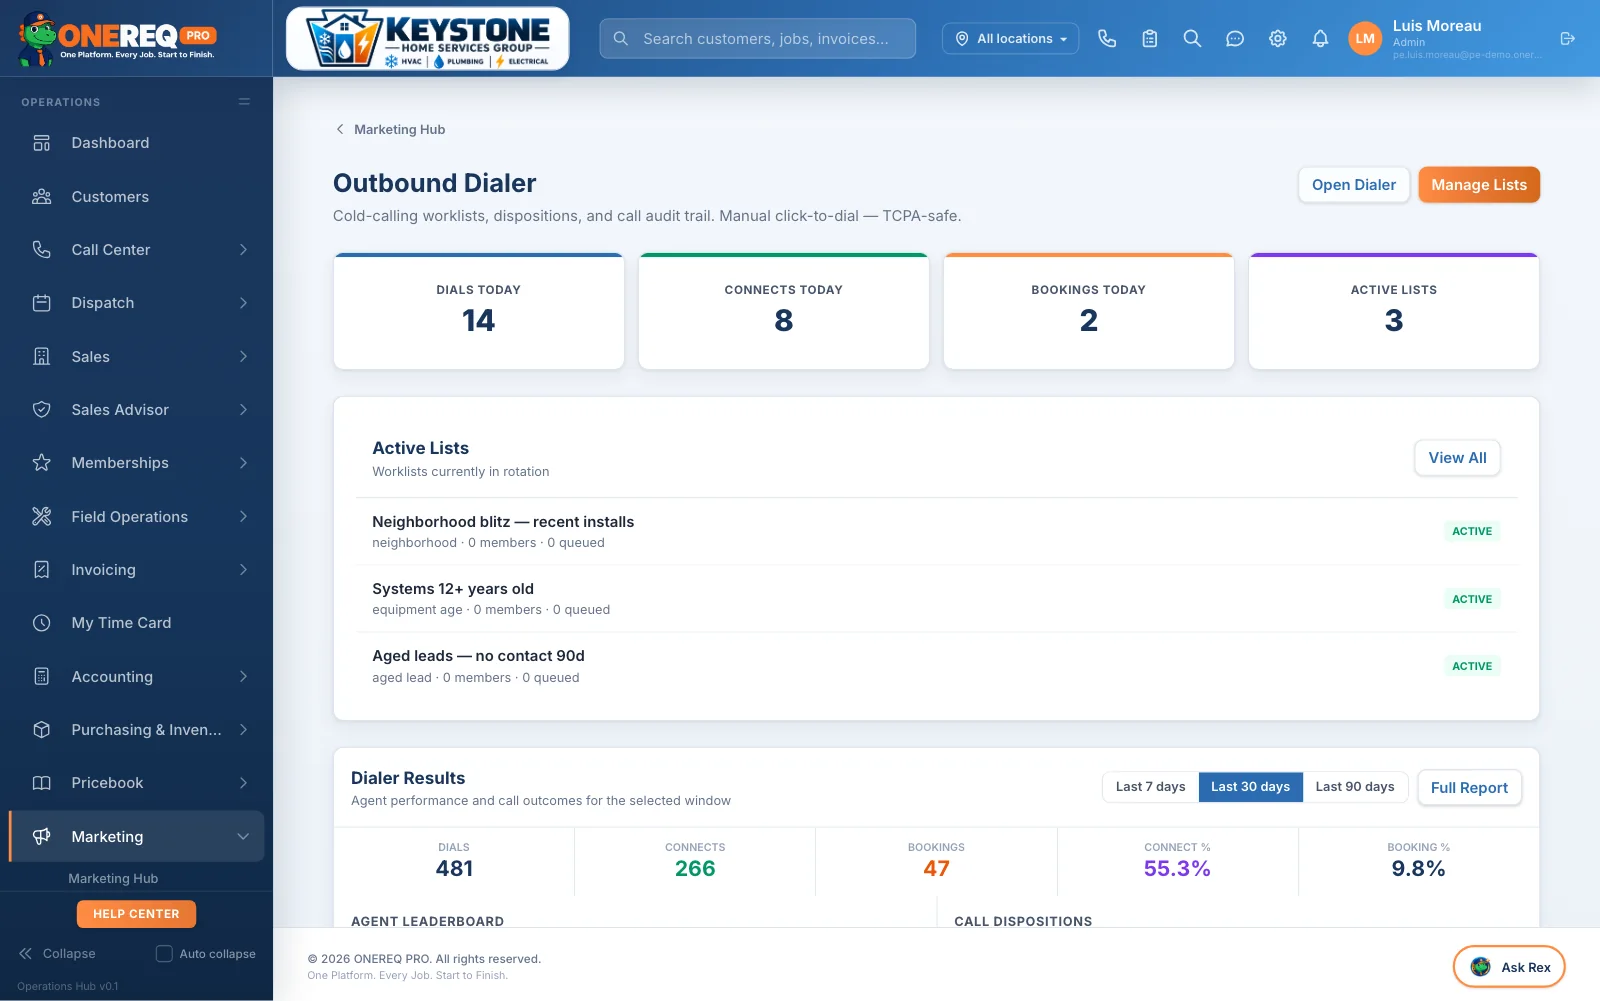
Task: Open Neighborhood blitz — recent installs list
Action: coord(936,531)
